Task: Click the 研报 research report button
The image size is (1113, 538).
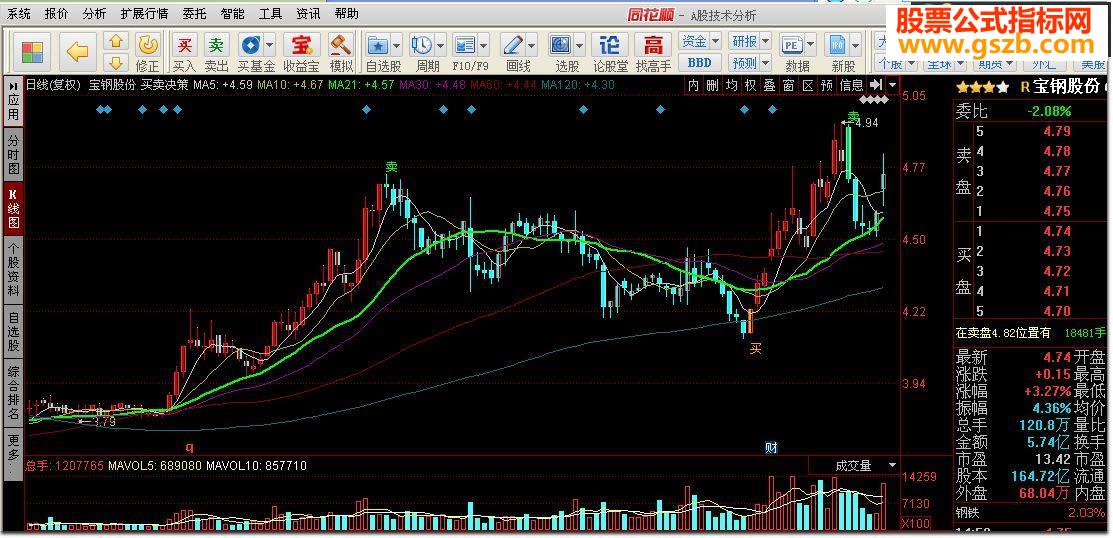Action: 745,40
